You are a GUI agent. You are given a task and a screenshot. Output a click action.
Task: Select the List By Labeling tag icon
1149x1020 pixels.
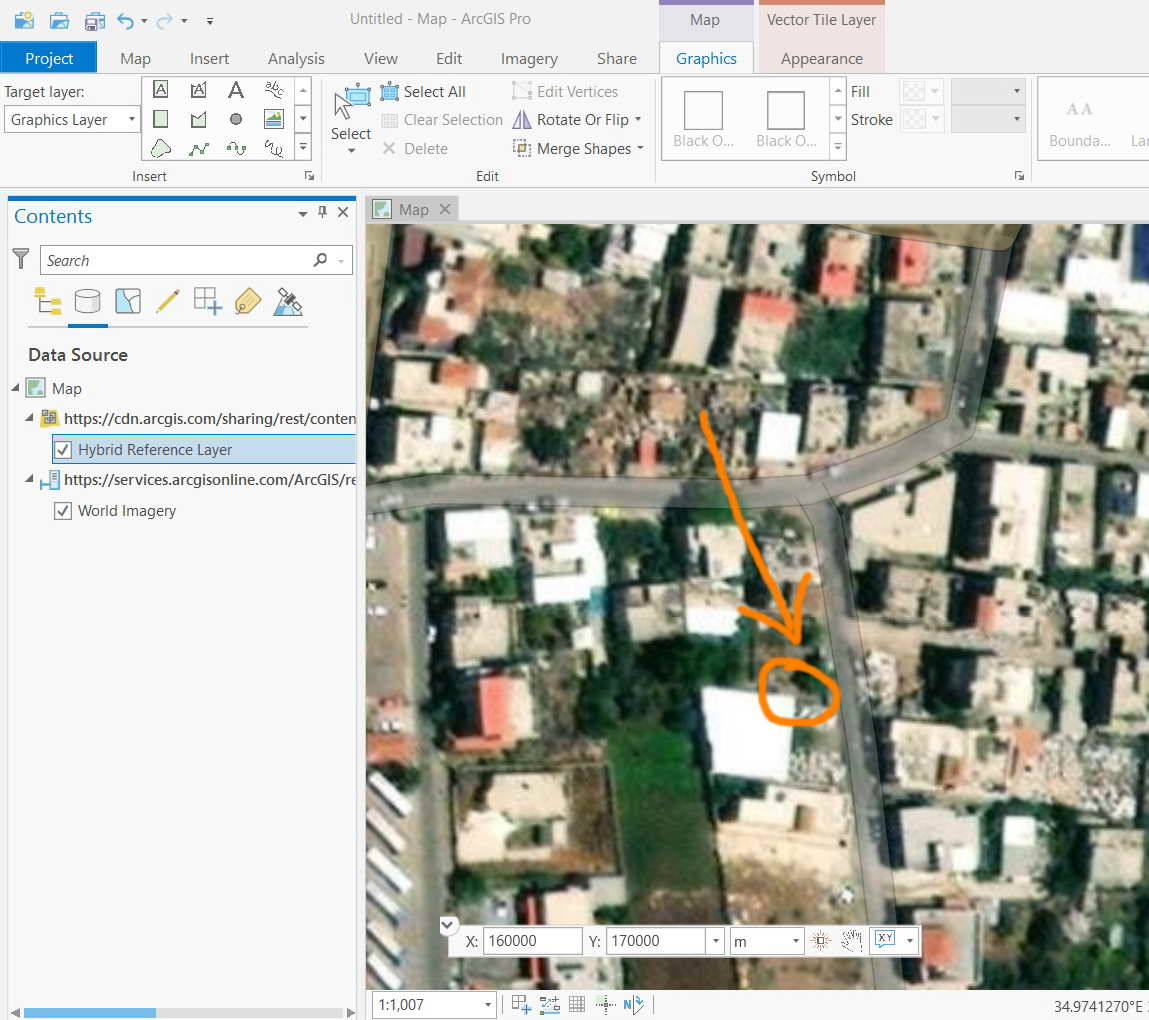(247, 301)
